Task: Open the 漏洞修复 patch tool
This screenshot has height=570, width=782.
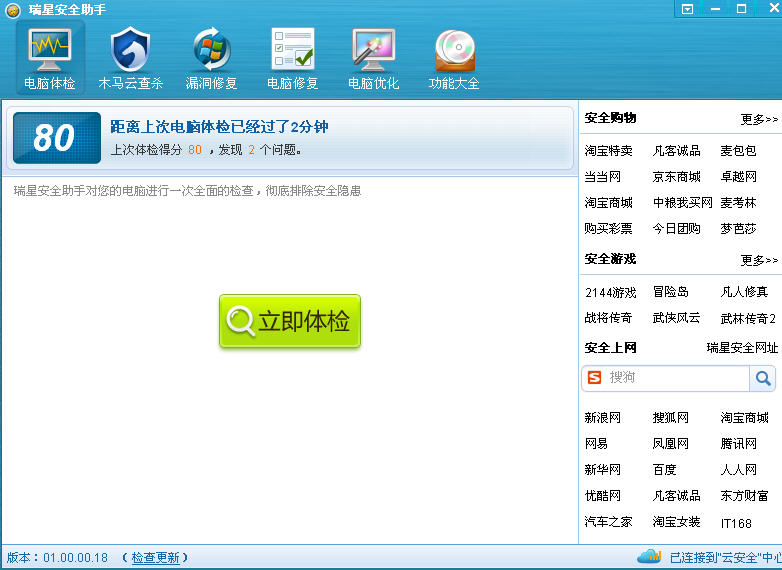Action: pos(211,58)
